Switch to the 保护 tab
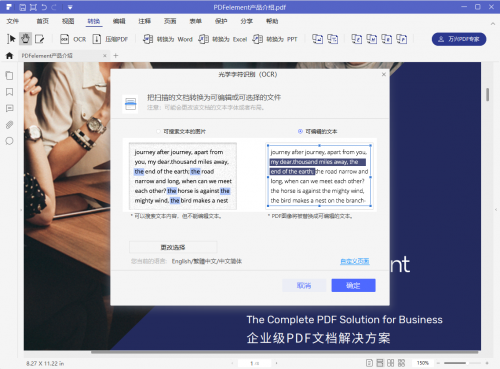500x369 pixels. 221,21
